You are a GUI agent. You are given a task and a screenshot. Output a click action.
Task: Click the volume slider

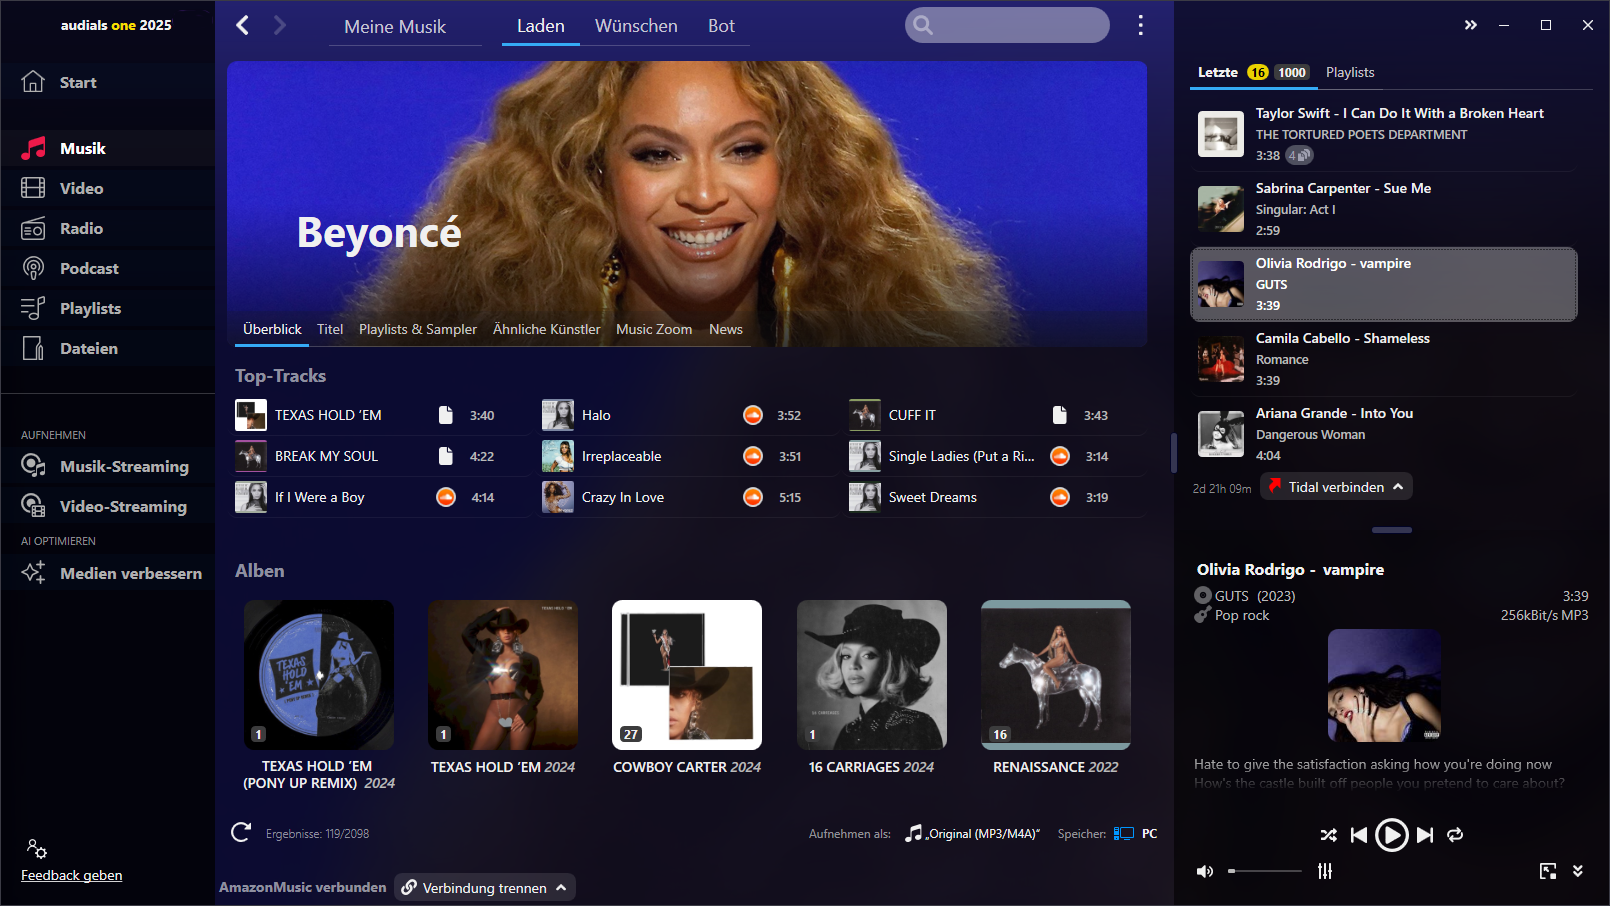tap(1265, 871)
